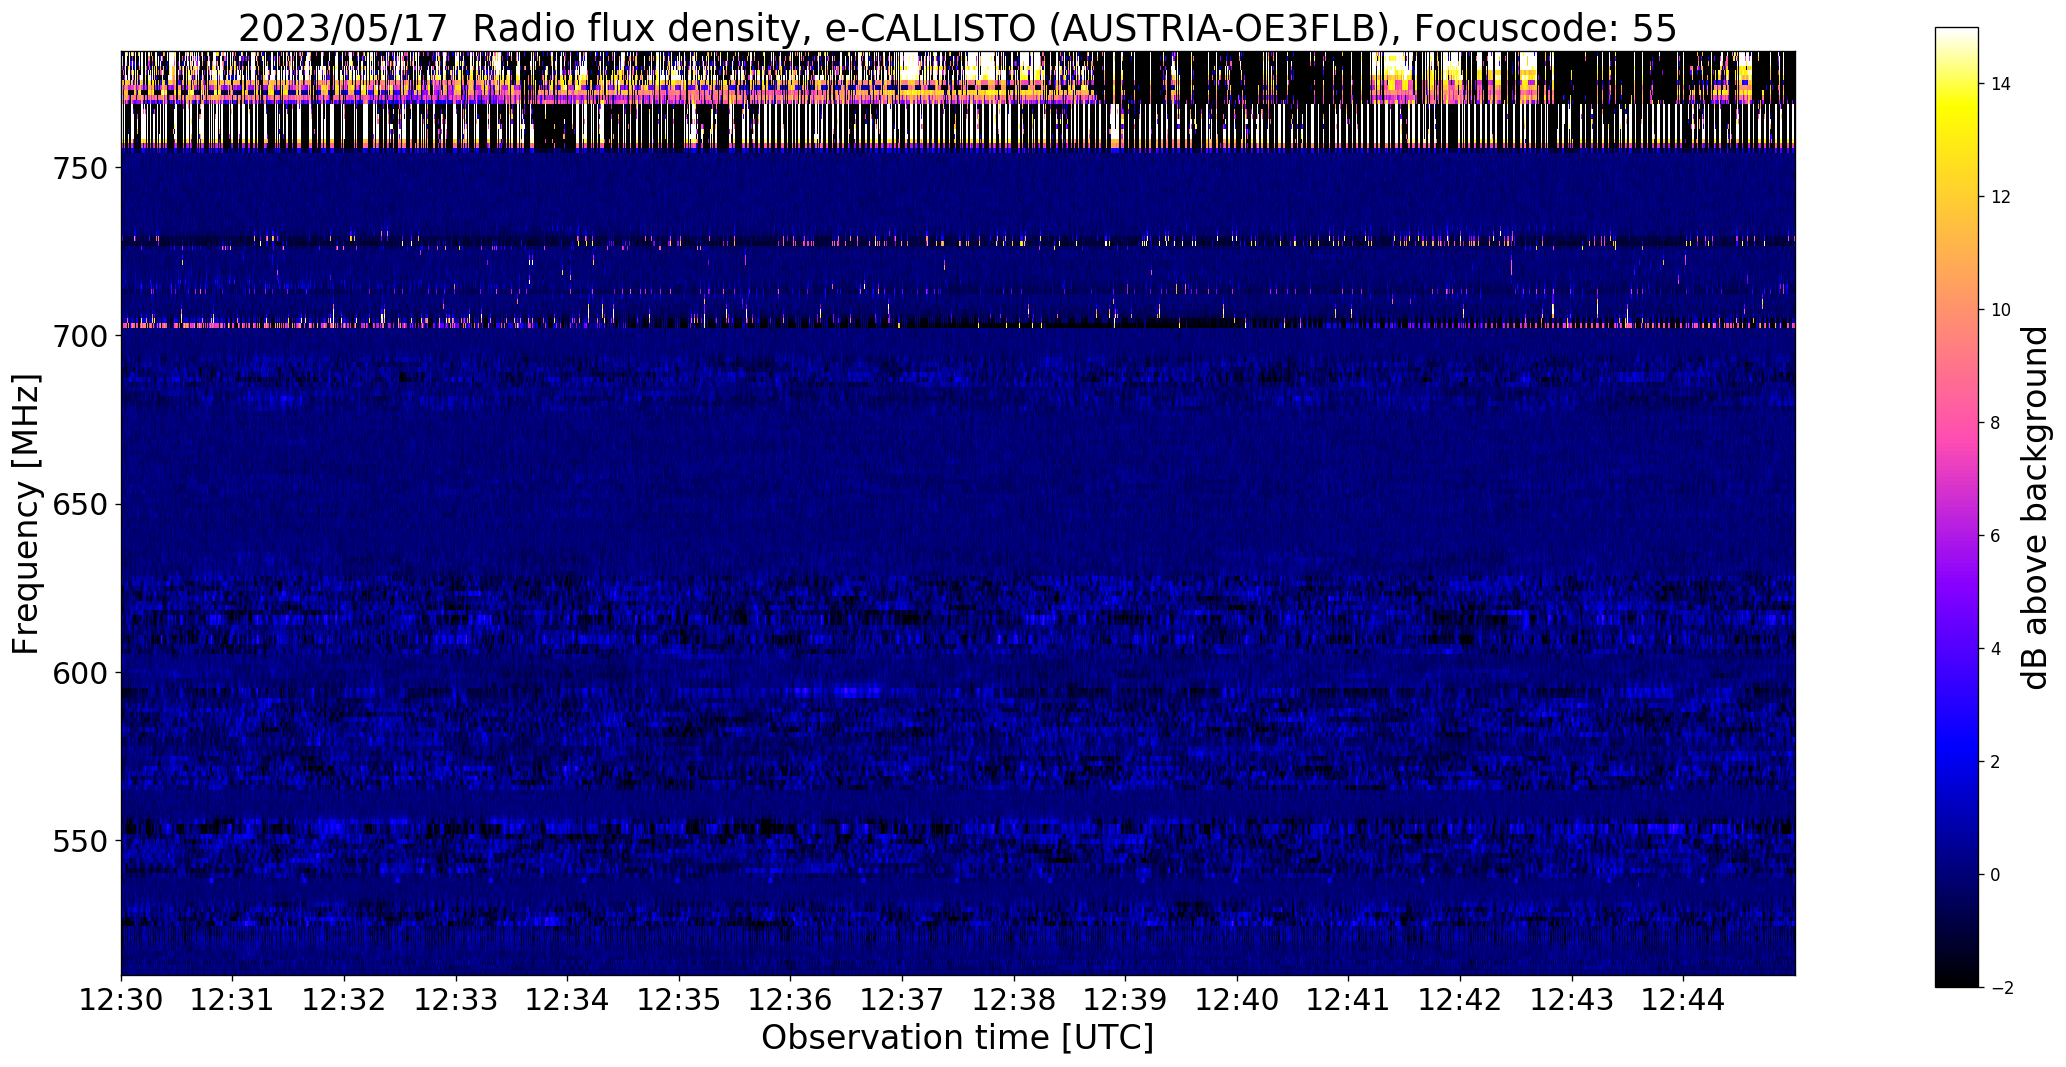Screen dimensions: 2066x1067
Task: Click the 12:35 time tick label
Action: pyautogui.click(x=679, y=1000)
